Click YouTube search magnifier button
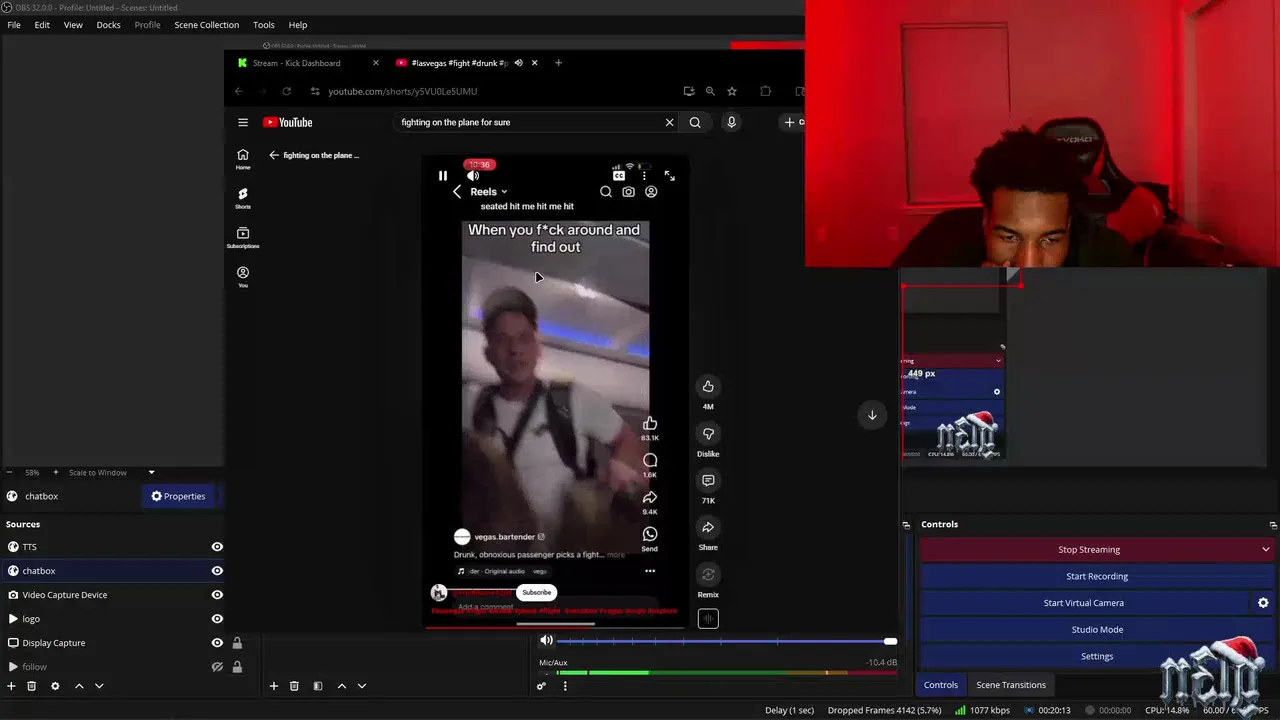This screenshot has height=720, width=1280. click(x=695, y=122)
